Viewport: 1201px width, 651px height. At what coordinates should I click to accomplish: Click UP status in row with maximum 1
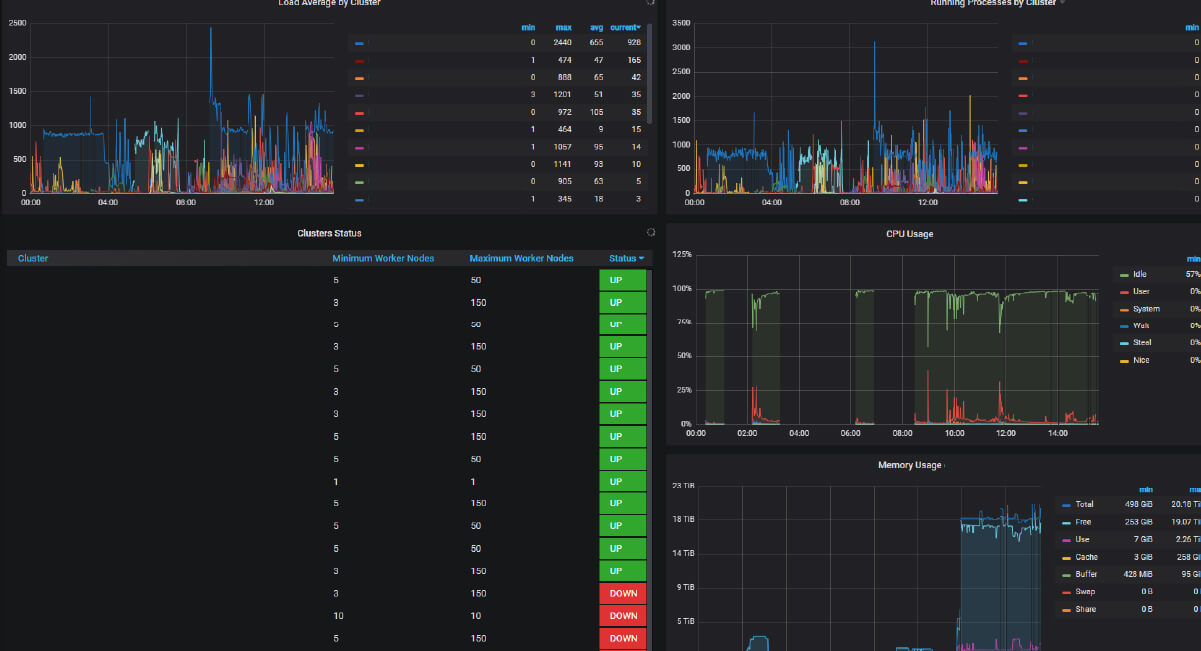(623, 482)
